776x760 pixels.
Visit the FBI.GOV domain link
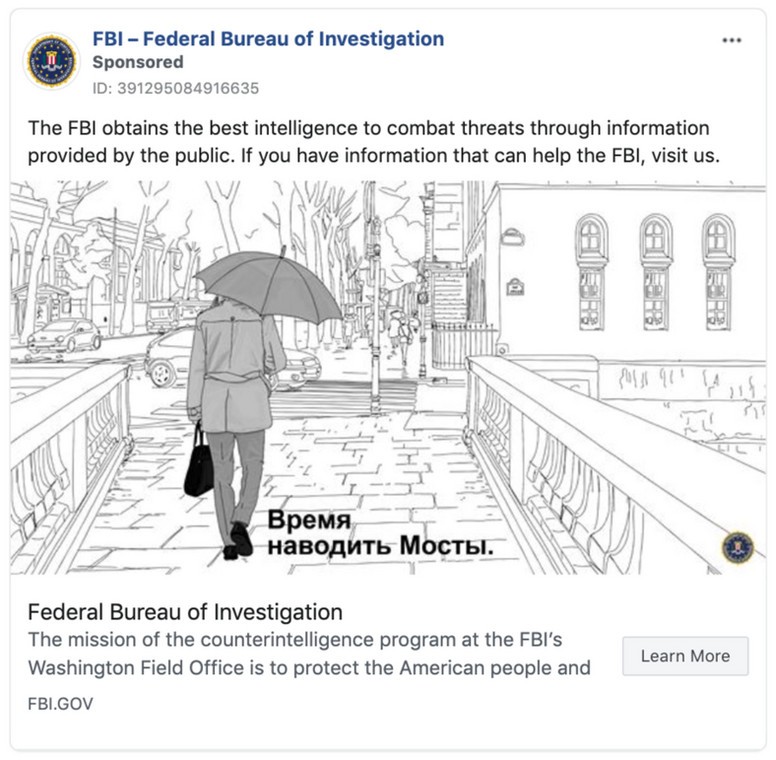pos(60,704)
